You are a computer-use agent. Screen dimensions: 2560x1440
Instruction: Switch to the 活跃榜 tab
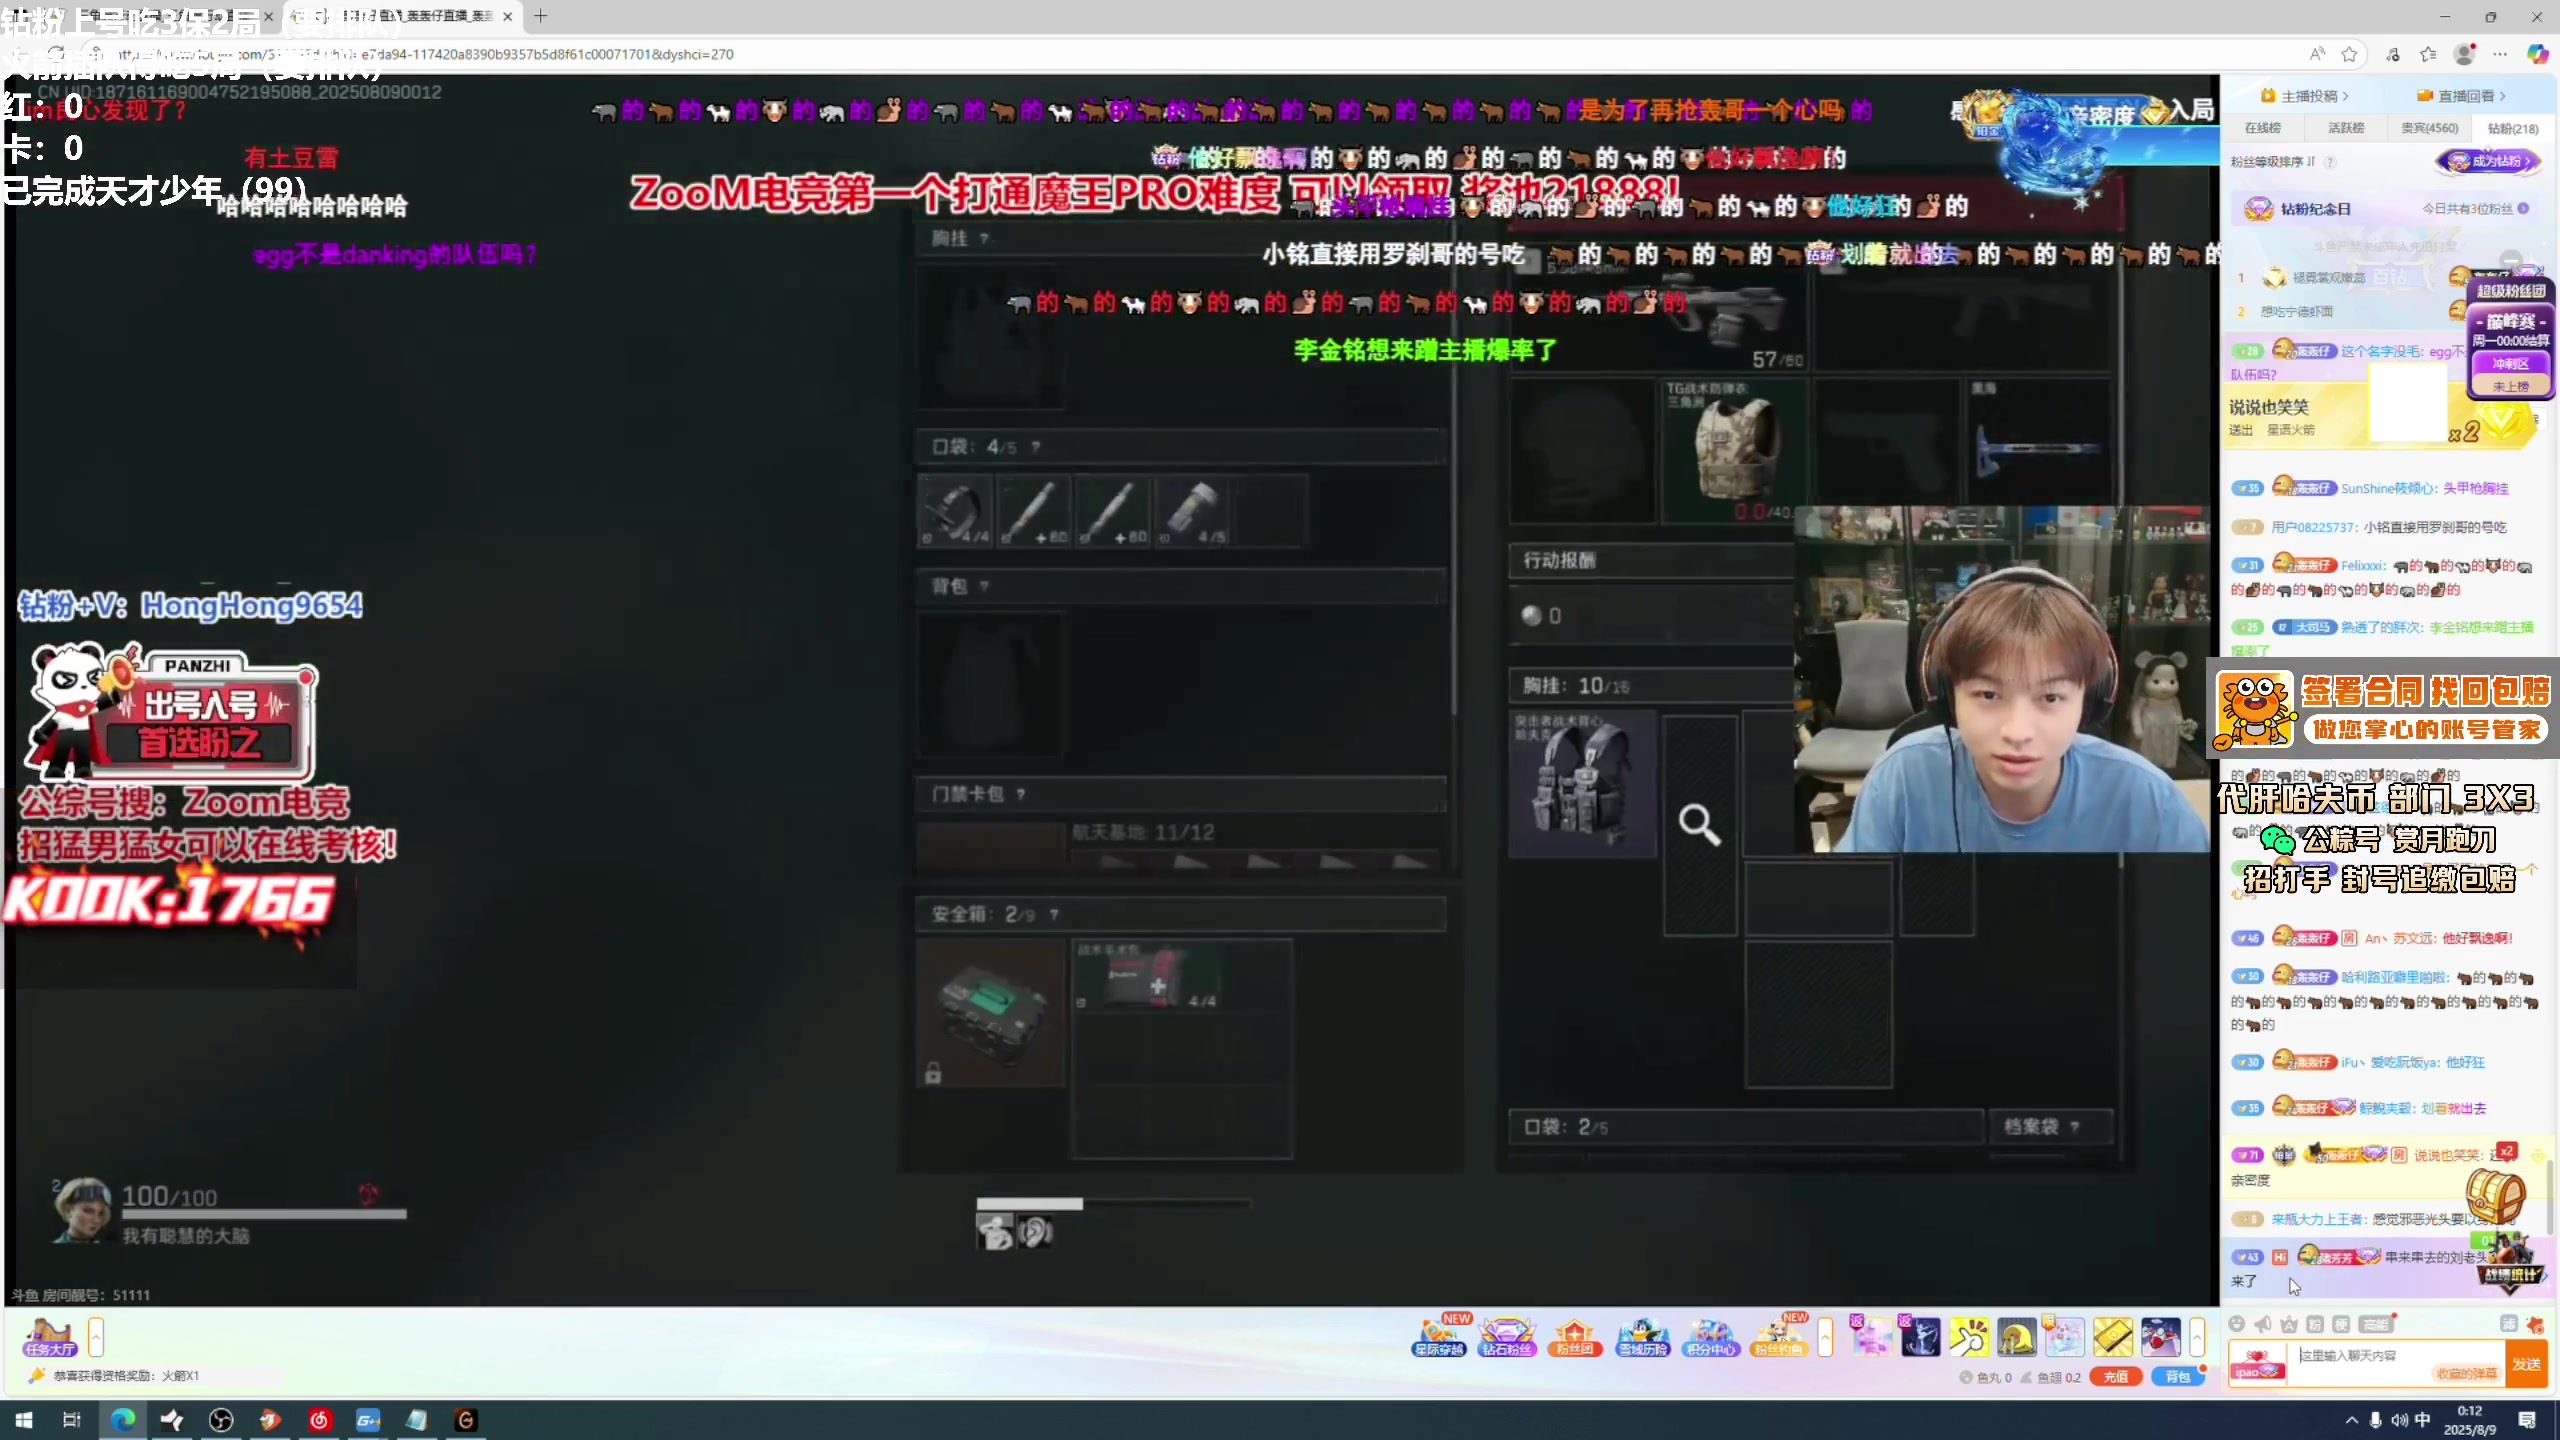coord(2346,128)
